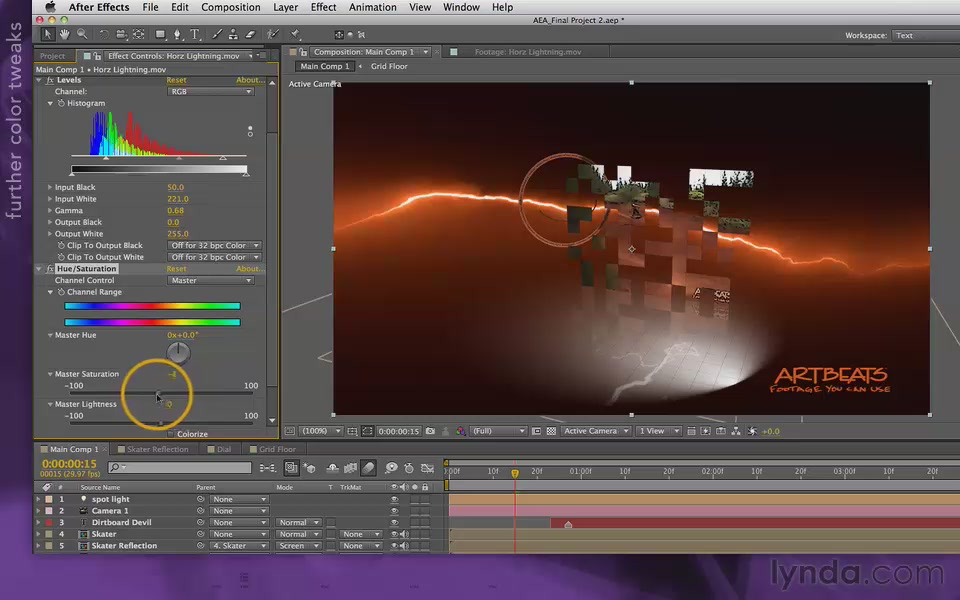The image size is (960, 600).
Task: Open the Layer menu
Action: (x=285, y=7)
